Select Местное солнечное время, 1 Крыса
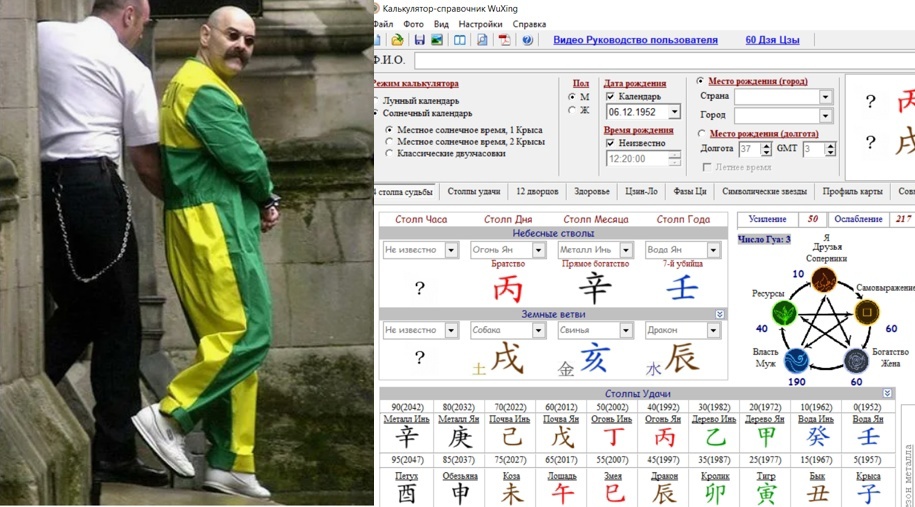The height and width of the screenshot is (507, 915). click(x=389, y=130)
